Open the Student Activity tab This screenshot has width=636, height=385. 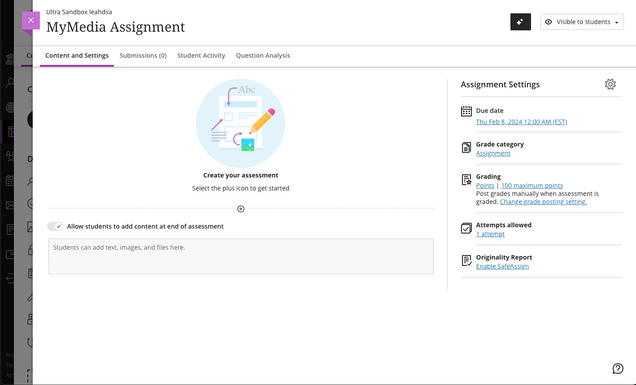coord(201,56)
